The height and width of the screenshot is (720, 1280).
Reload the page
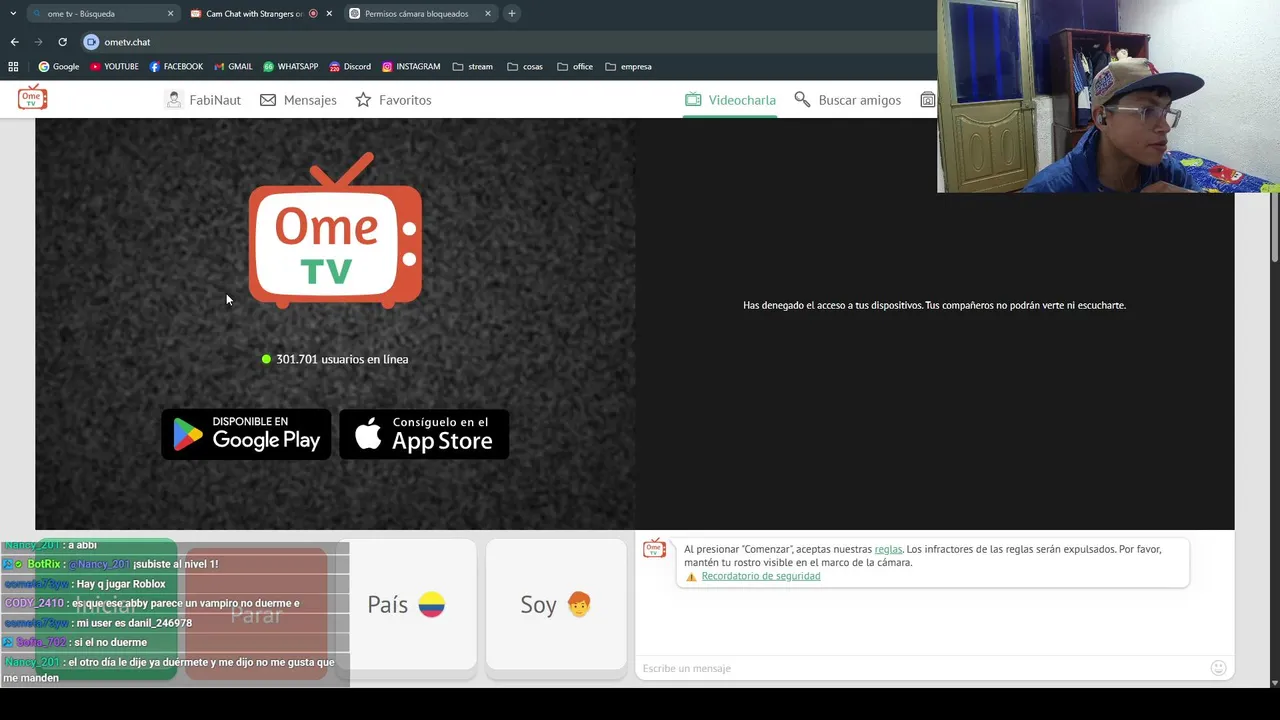pyautogui.click(x=62, y=42)
